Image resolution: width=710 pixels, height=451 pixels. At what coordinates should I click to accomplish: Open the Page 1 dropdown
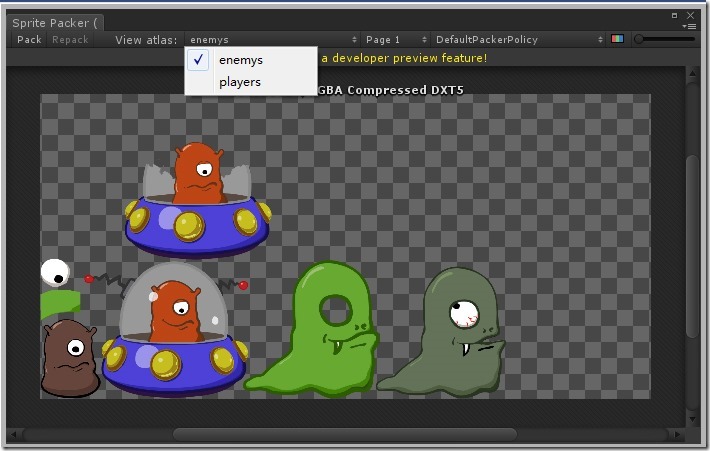[x=395, y=40]
